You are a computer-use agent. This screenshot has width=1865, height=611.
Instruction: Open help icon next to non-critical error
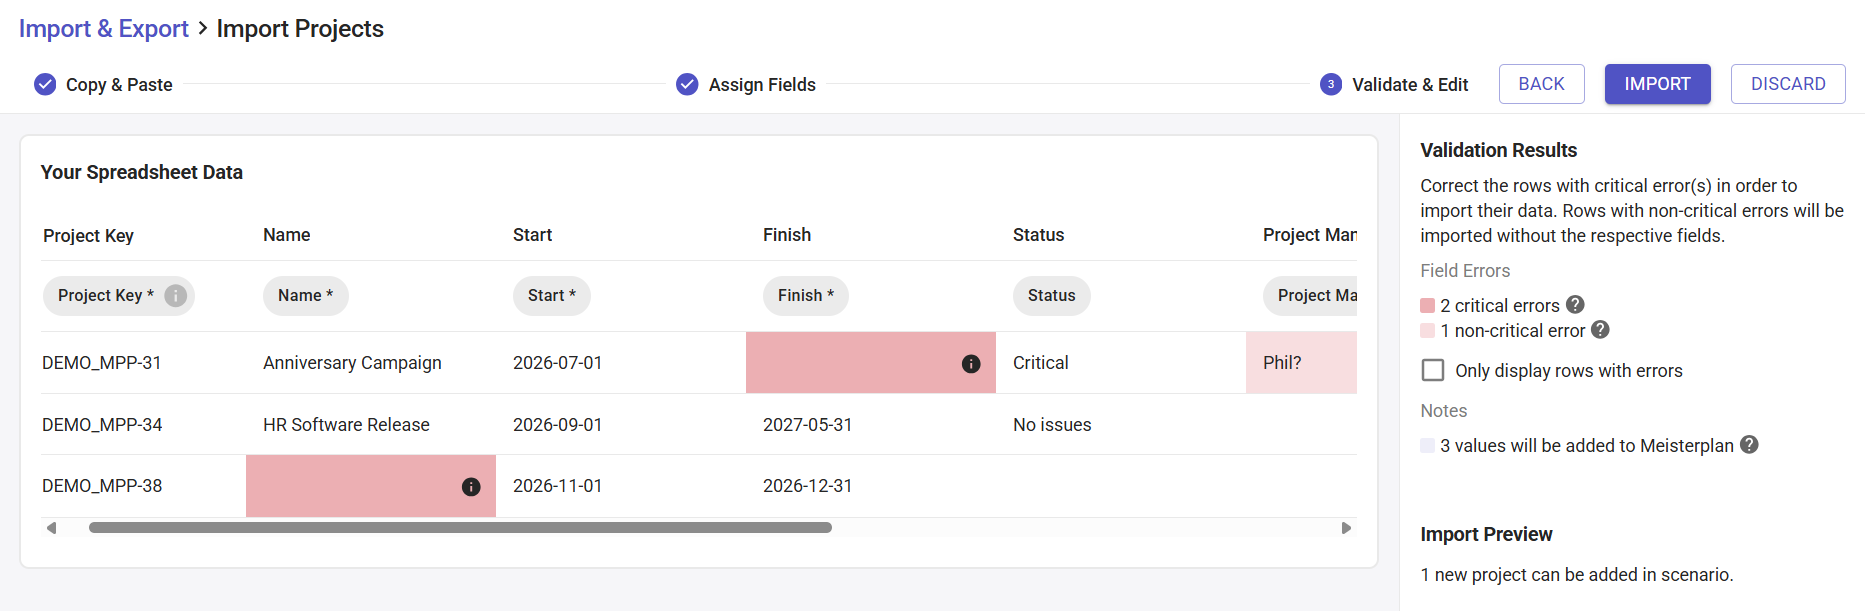click(1600, 330)
